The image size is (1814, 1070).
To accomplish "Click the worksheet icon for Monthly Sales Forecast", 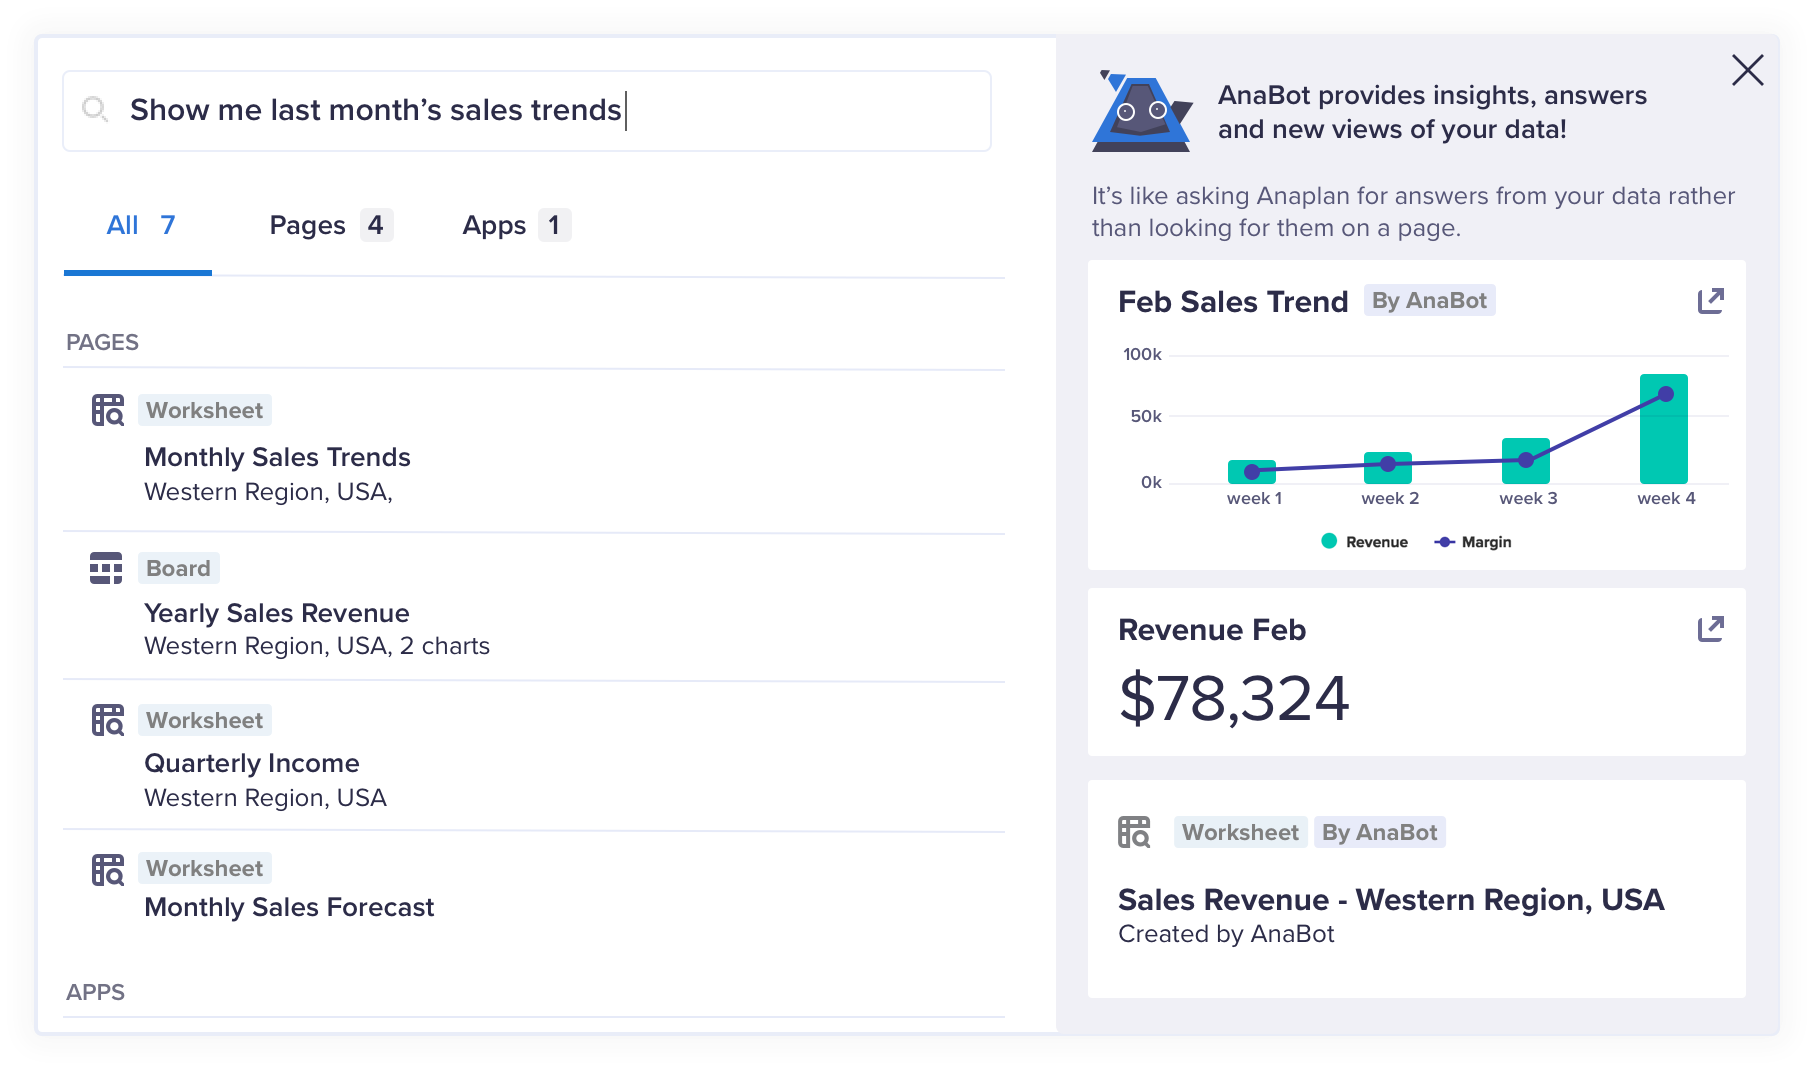I will [108, 869].
